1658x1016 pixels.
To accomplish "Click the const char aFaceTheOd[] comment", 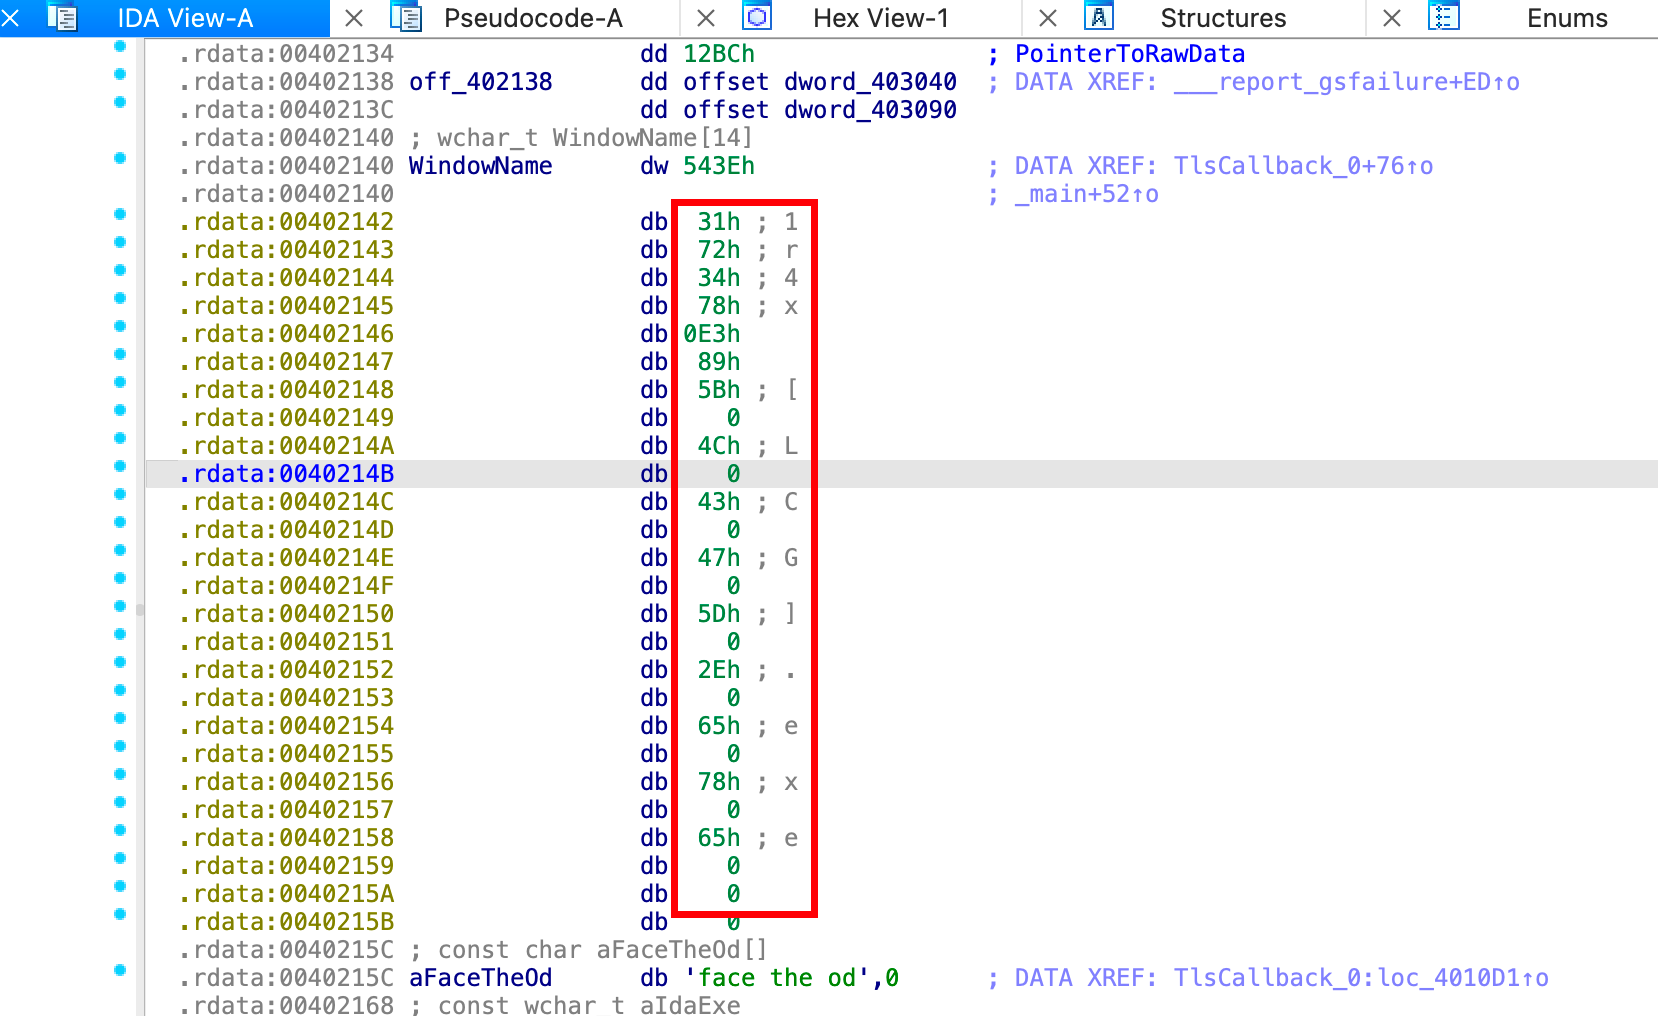I will pos(588,950).
